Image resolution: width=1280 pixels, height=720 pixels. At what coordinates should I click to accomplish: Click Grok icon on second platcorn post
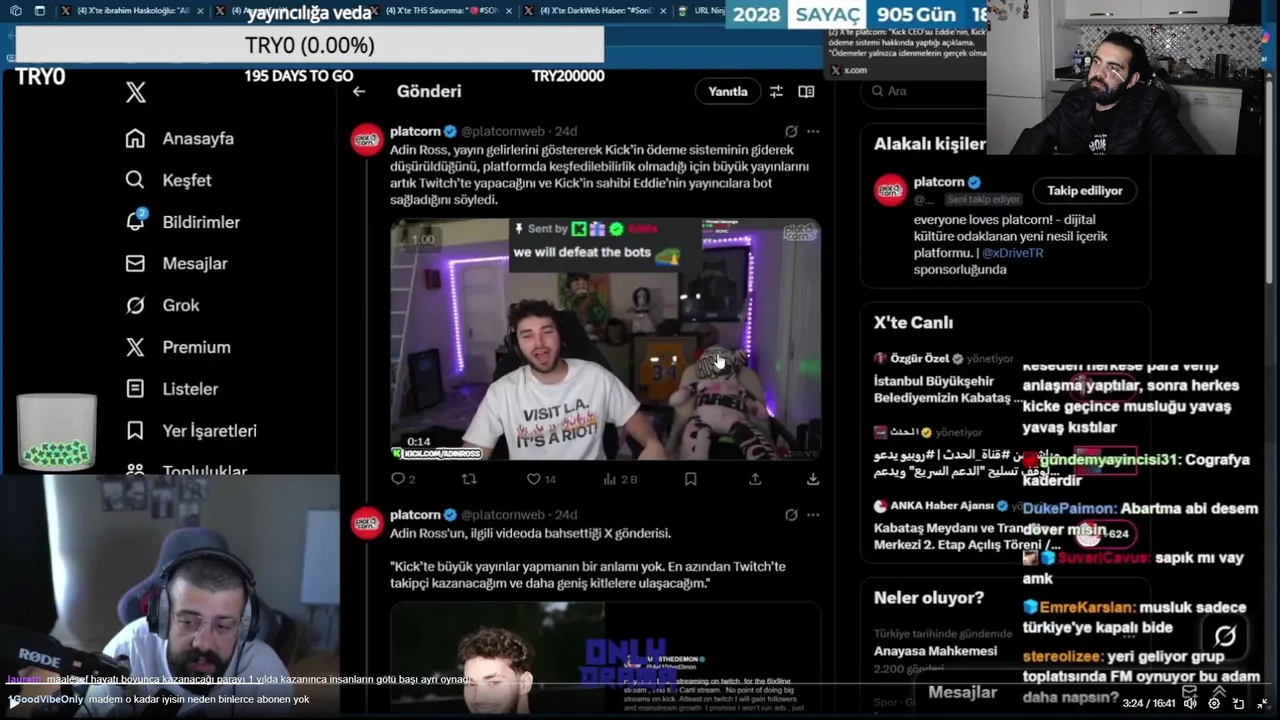[x=791, y=514]
